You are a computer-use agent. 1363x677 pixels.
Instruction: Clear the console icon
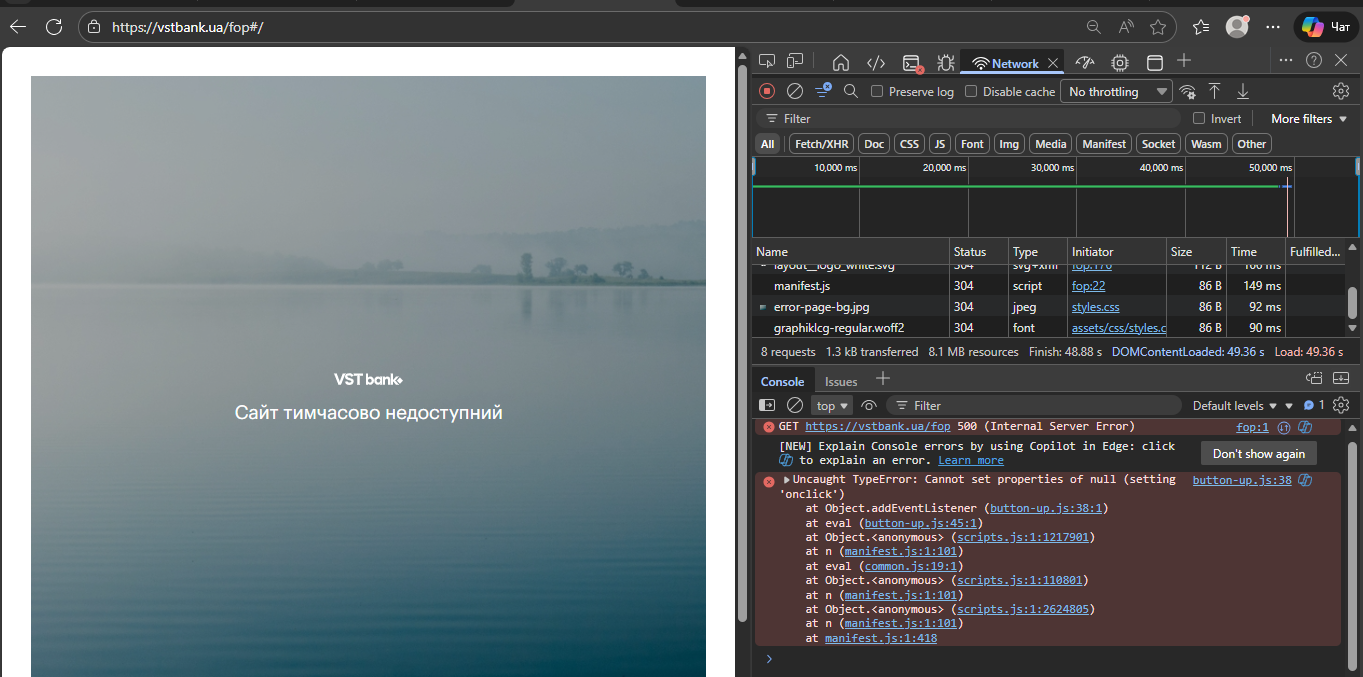(795, 405)
